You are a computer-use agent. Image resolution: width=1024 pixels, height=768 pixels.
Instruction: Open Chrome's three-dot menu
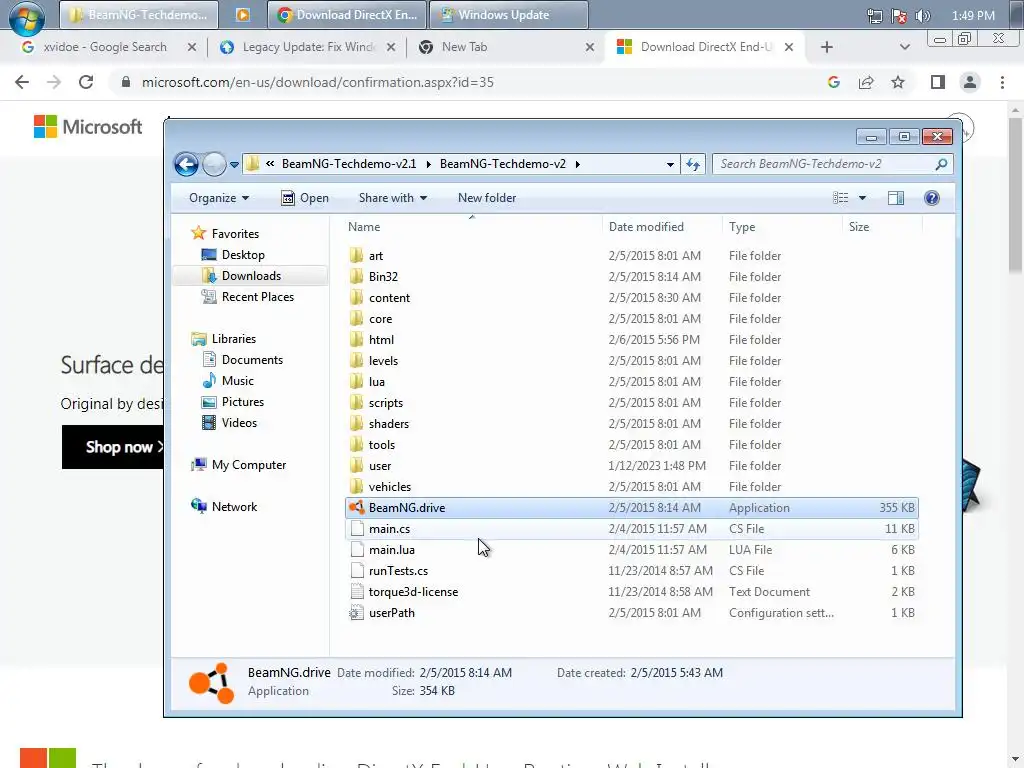coord(1002,82)
